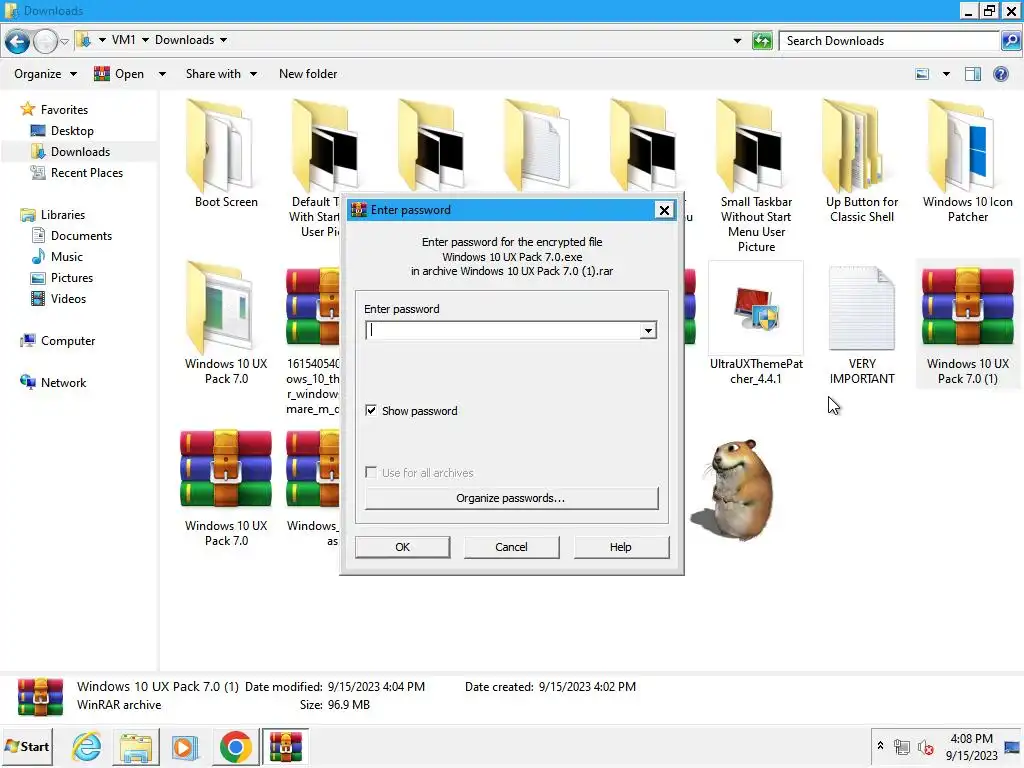Viewport: 1024px width, 768px height.
Task: Click the WinRAR taskbar icon
Action: (285, 746)
